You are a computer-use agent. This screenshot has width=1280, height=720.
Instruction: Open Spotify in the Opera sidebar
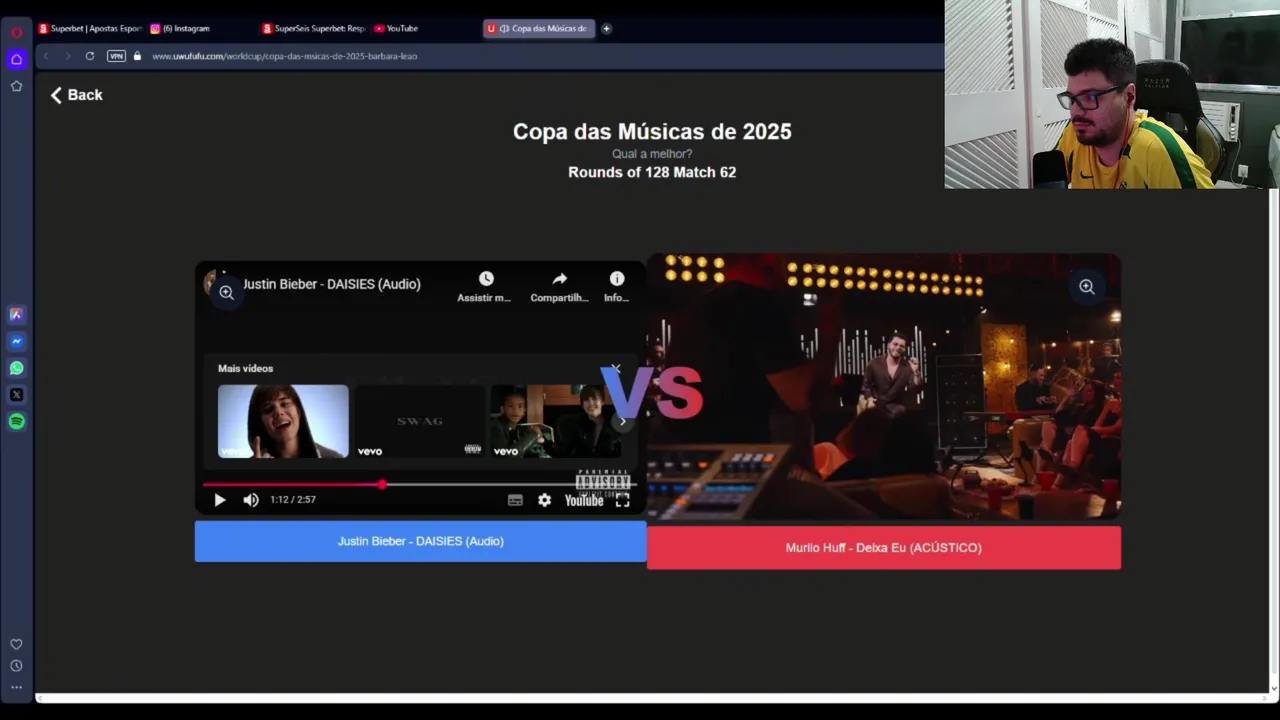(16, 422)
